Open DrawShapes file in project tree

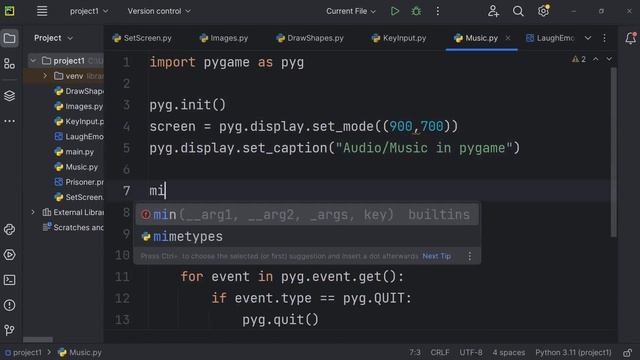78,91
